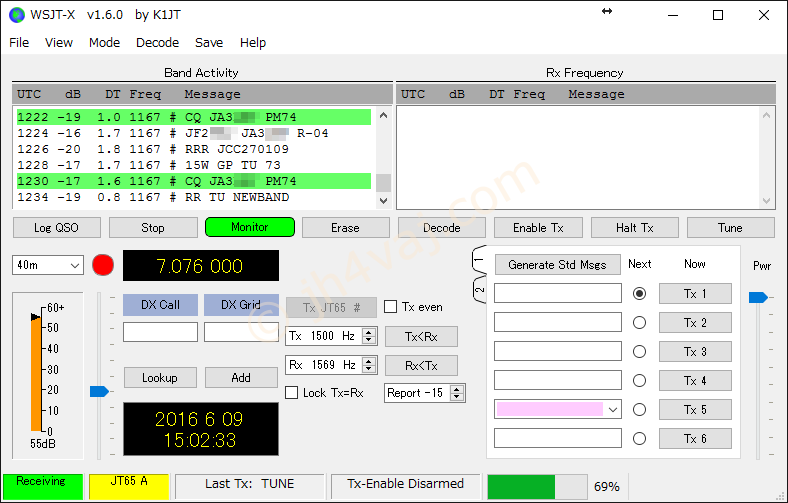Increase the Report value with the up arrow
This screenshot has height=503, width=788.
tap(456, 389)
